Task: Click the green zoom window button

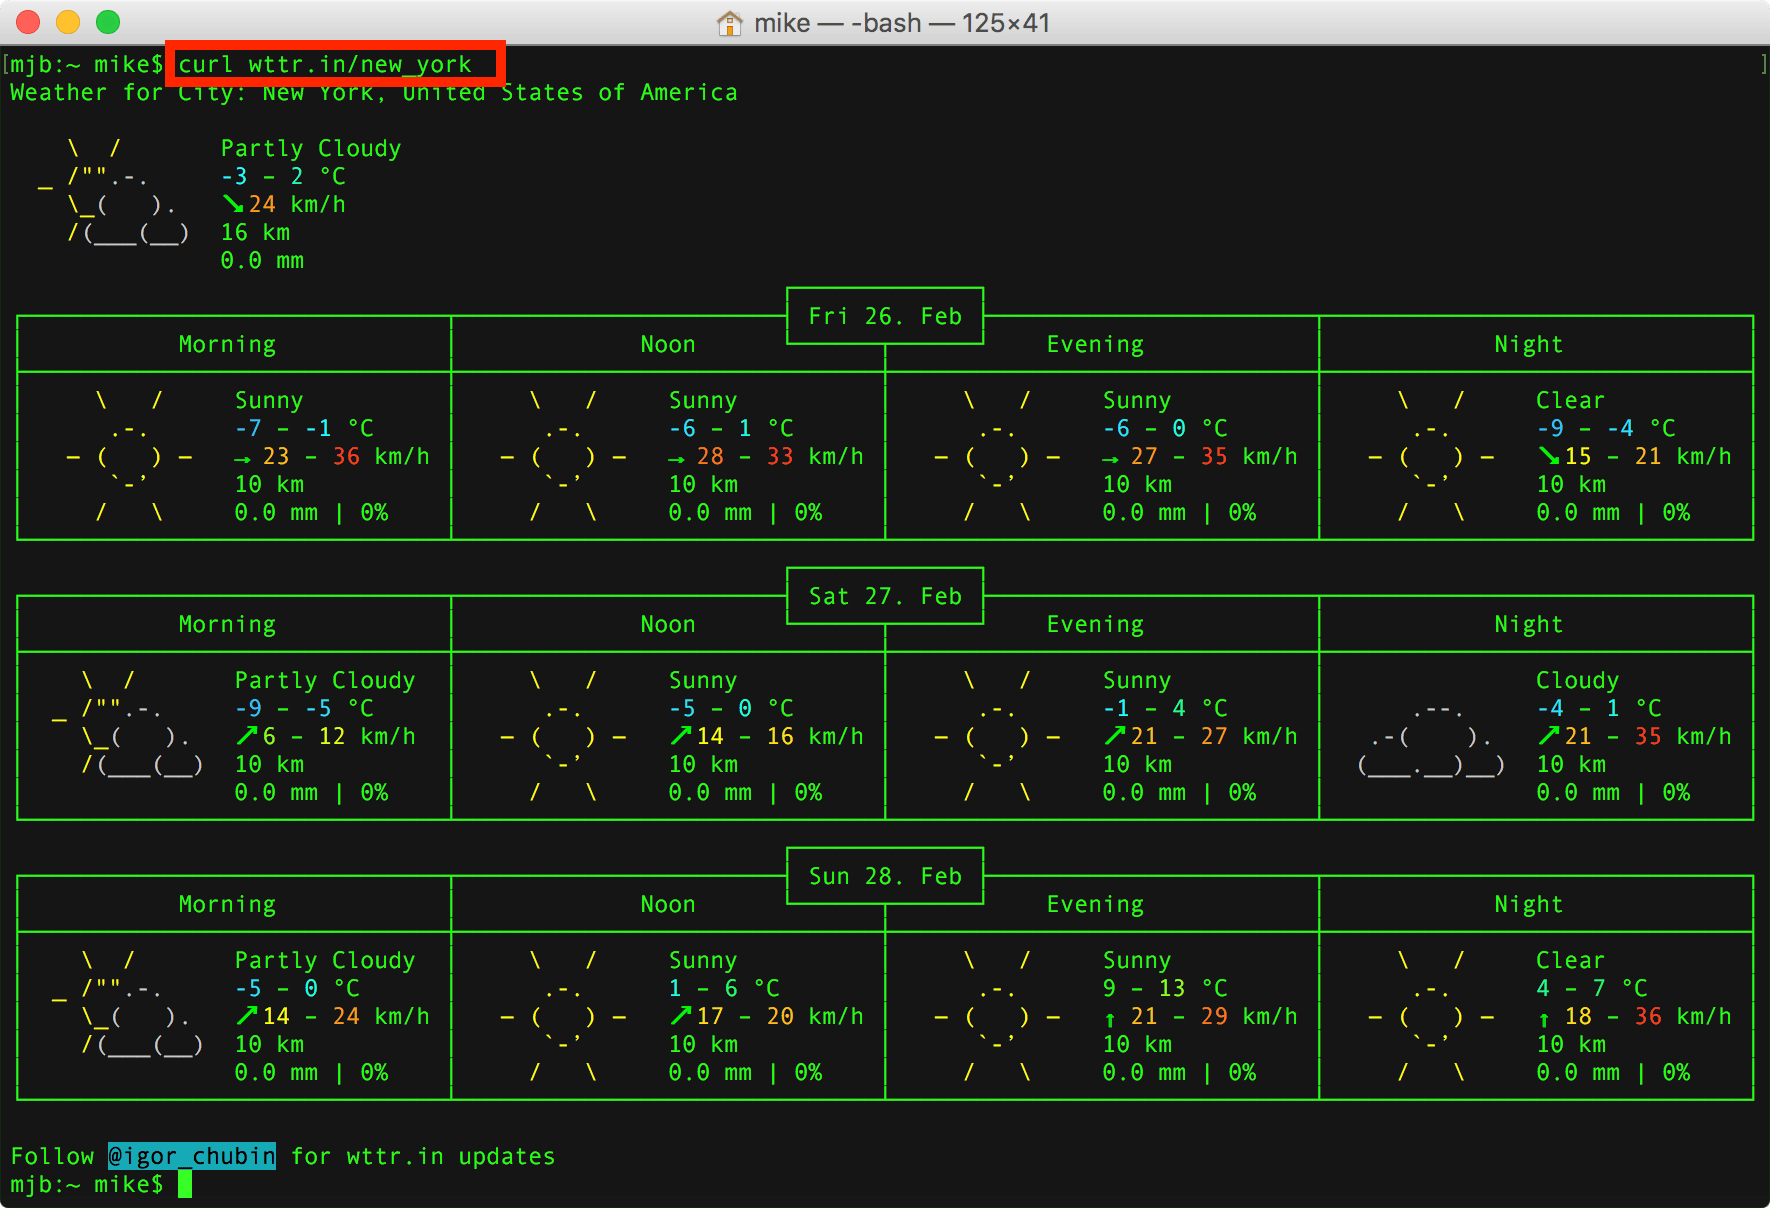Action: point(108,22)
